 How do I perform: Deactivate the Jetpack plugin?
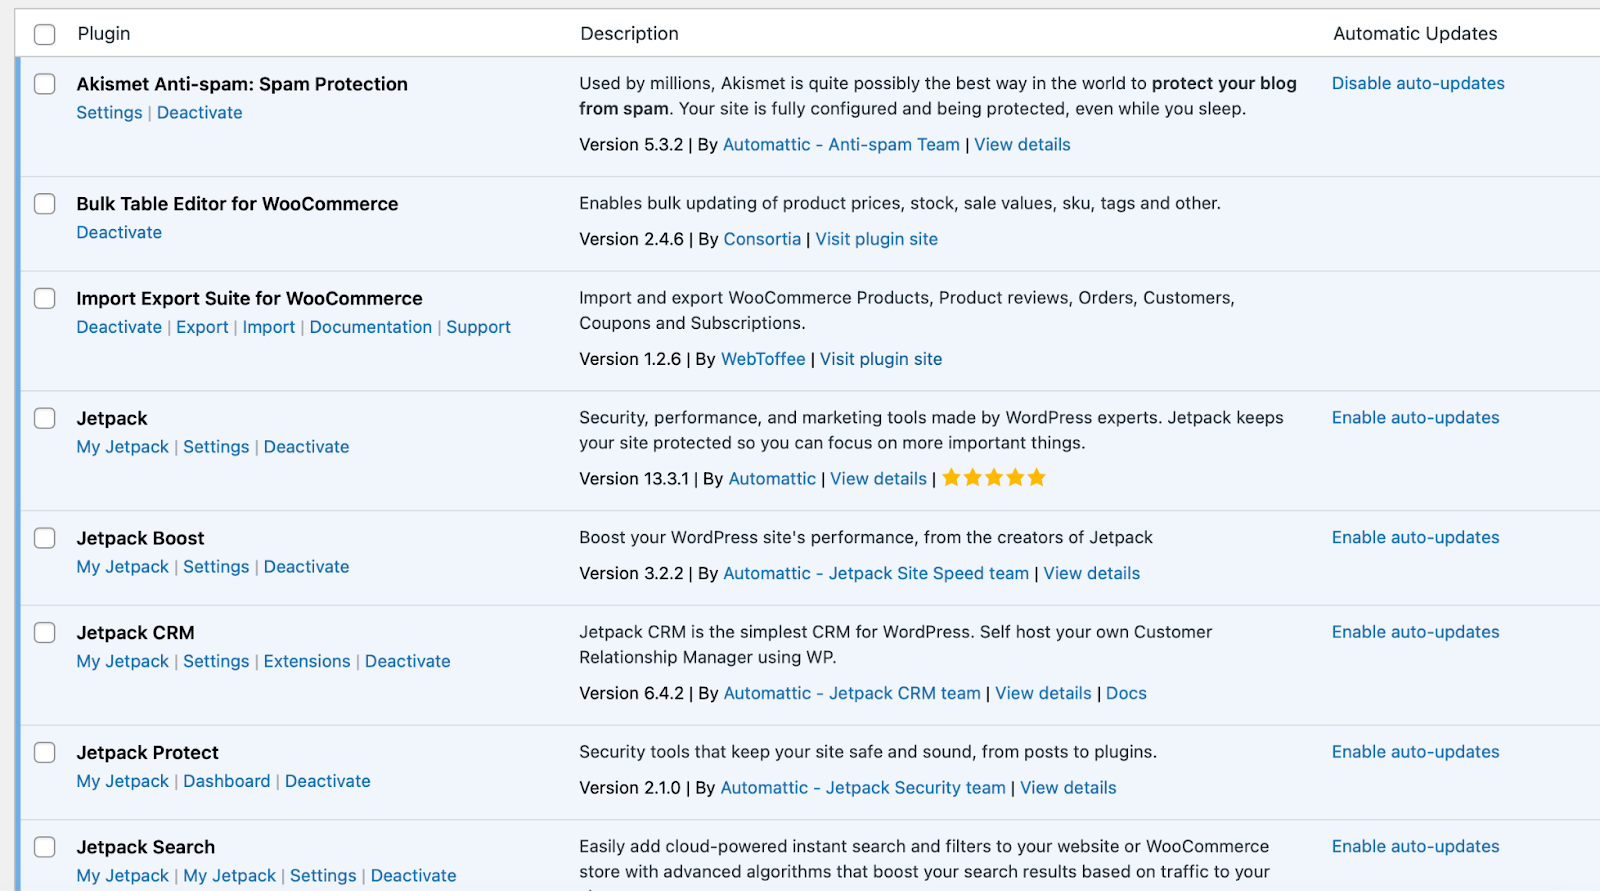pos(307,448)
